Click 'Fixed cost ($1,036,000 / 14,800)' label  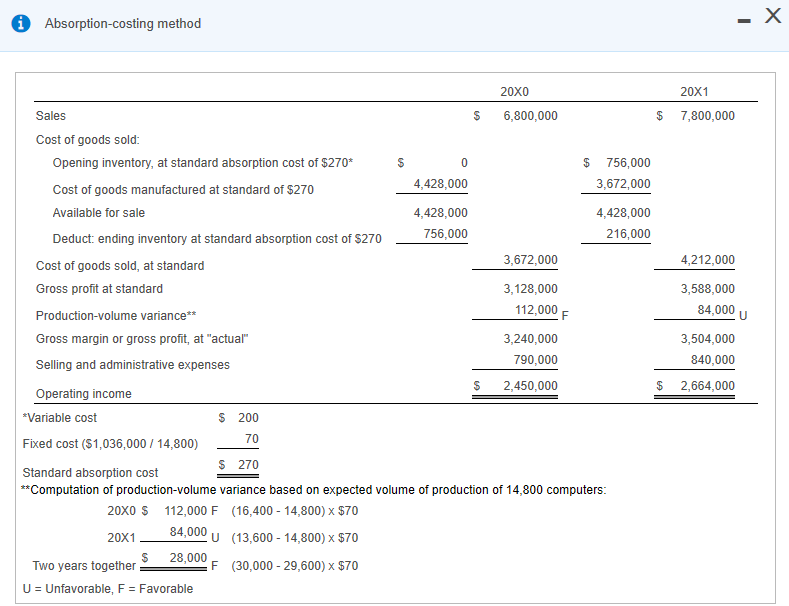110,444
